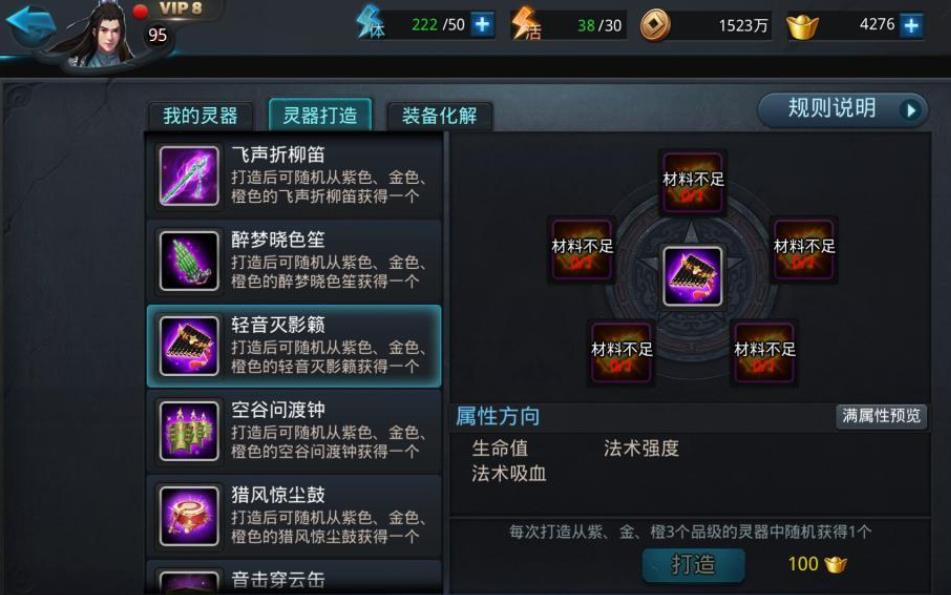The height and width of the screenshot is (595, 951).
Task: Click the left 材料不足 material slot
Action: (x=582, y=250)
